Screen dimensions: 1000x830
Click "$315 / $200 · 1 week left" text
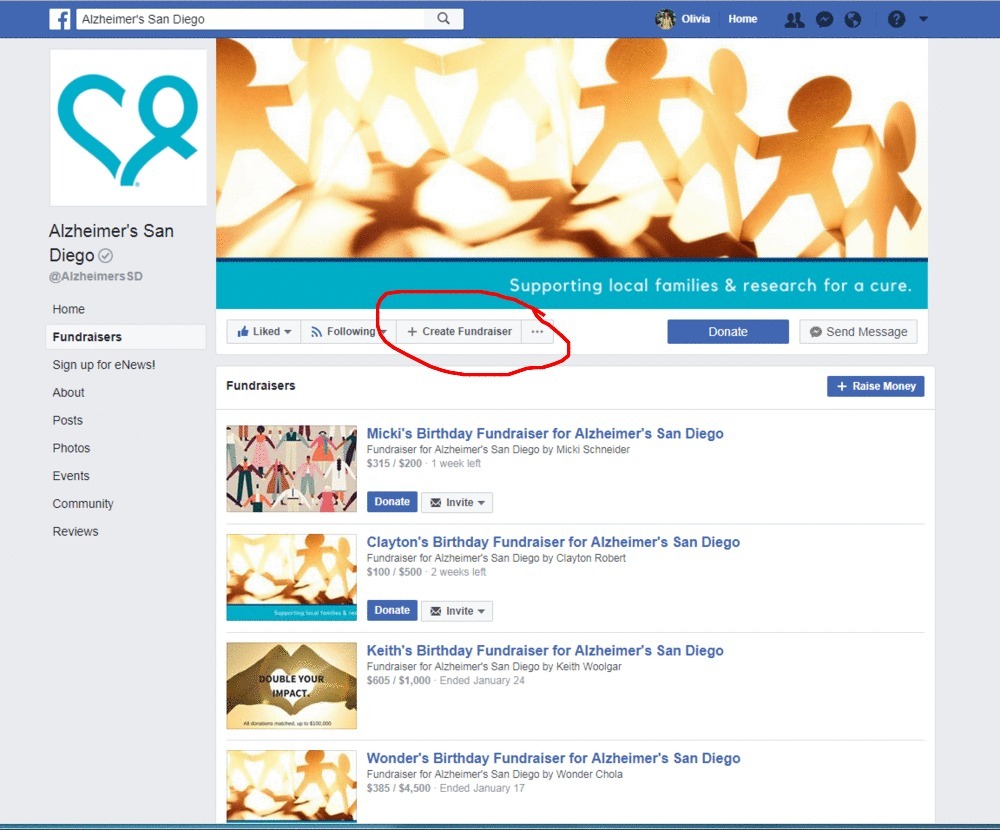[x=423, y=464]
